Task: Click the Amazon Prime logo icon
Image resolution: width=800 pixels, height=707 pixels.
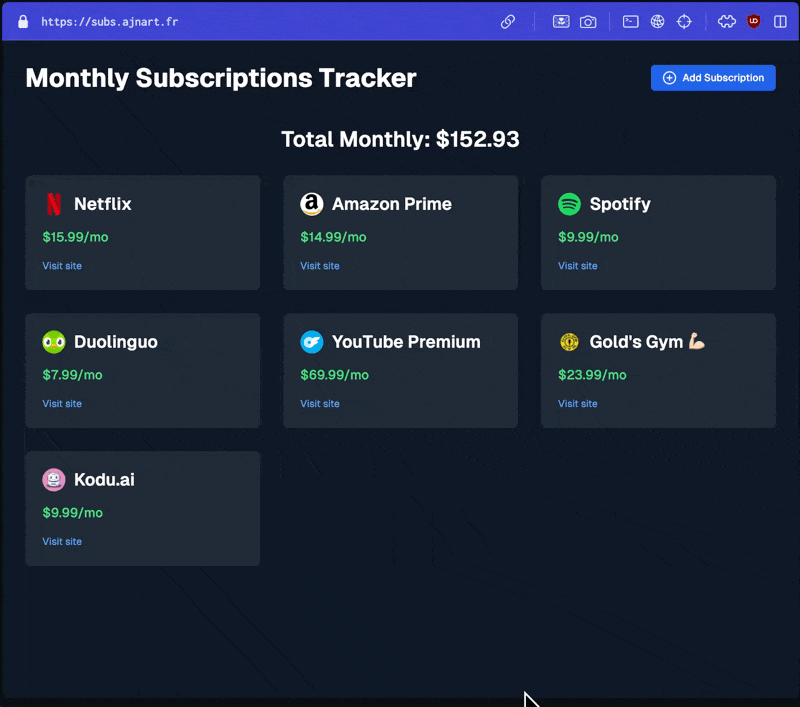Action: pos(311,204)
